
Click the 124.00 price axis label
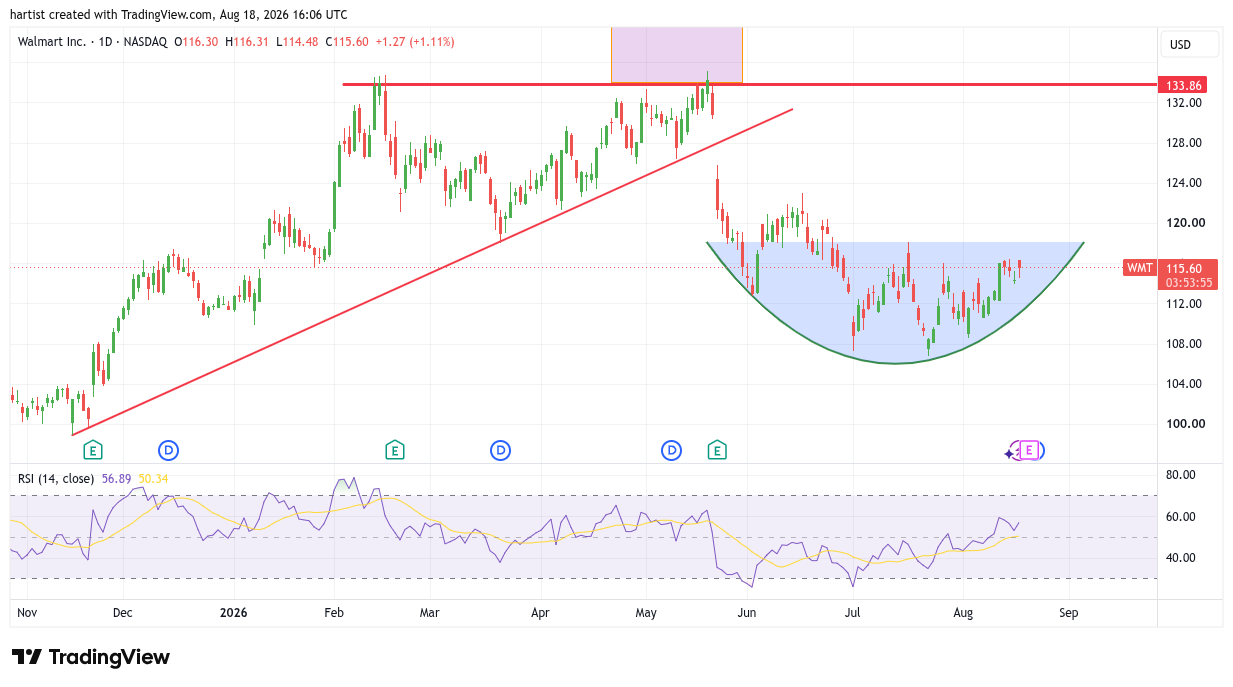(x=1184, y=183)
